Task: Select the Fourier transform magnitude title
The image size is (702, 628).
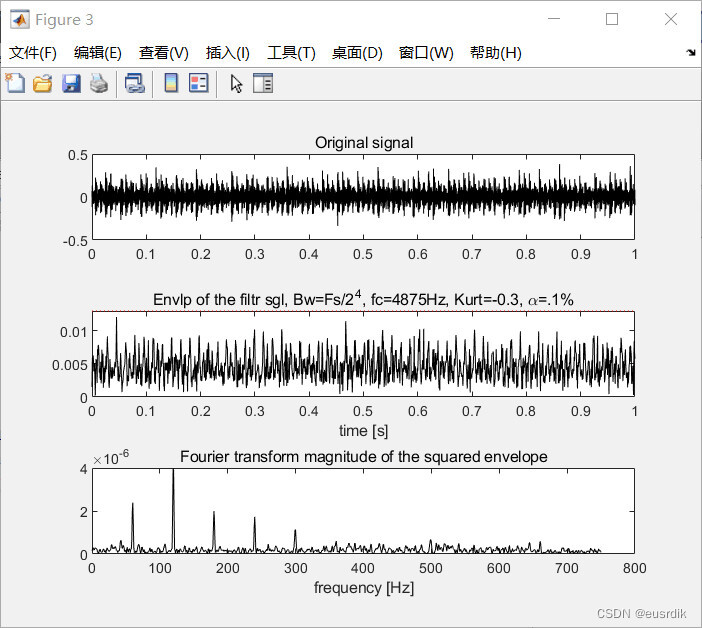Action: pyautogui.click(x=364, y=457)
